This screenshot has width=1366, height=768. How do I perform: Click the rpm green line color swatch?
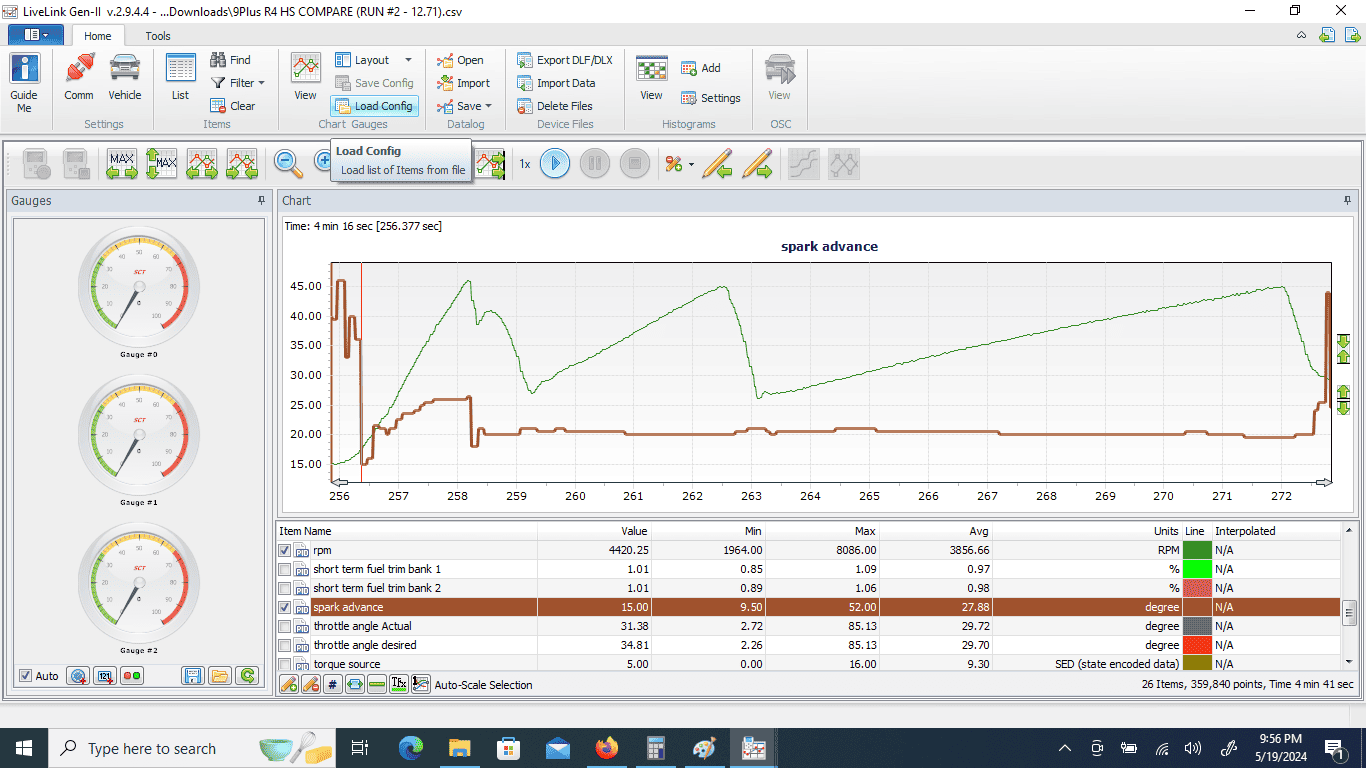point(1197,550)
